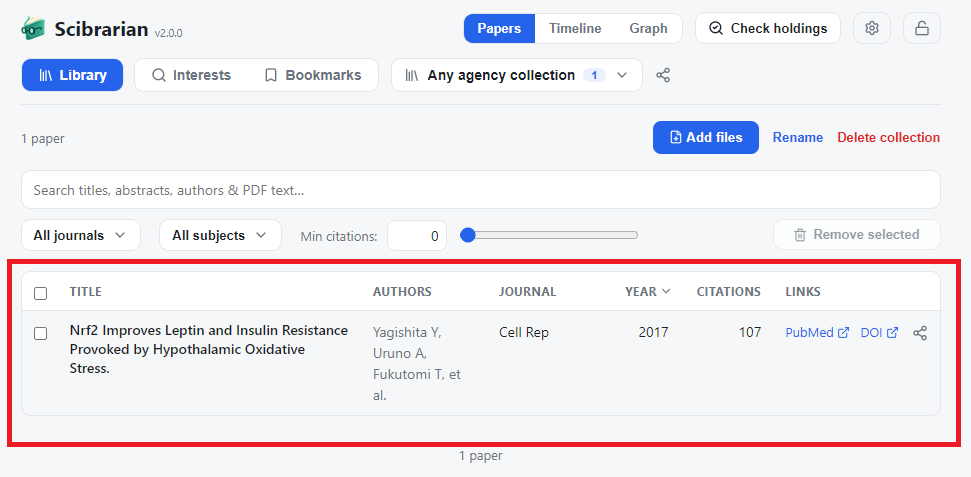Click the unlock padlock icon

tap(921, 28)
